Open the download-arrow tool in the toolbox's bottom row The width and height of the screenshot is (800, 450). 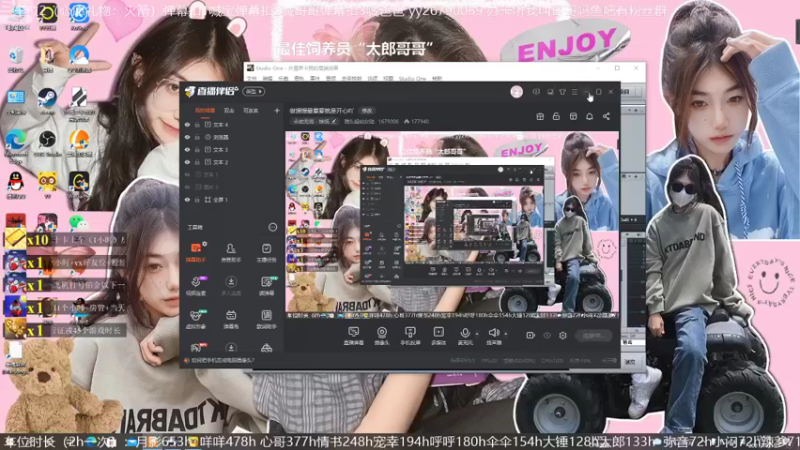tap(231, 348)
